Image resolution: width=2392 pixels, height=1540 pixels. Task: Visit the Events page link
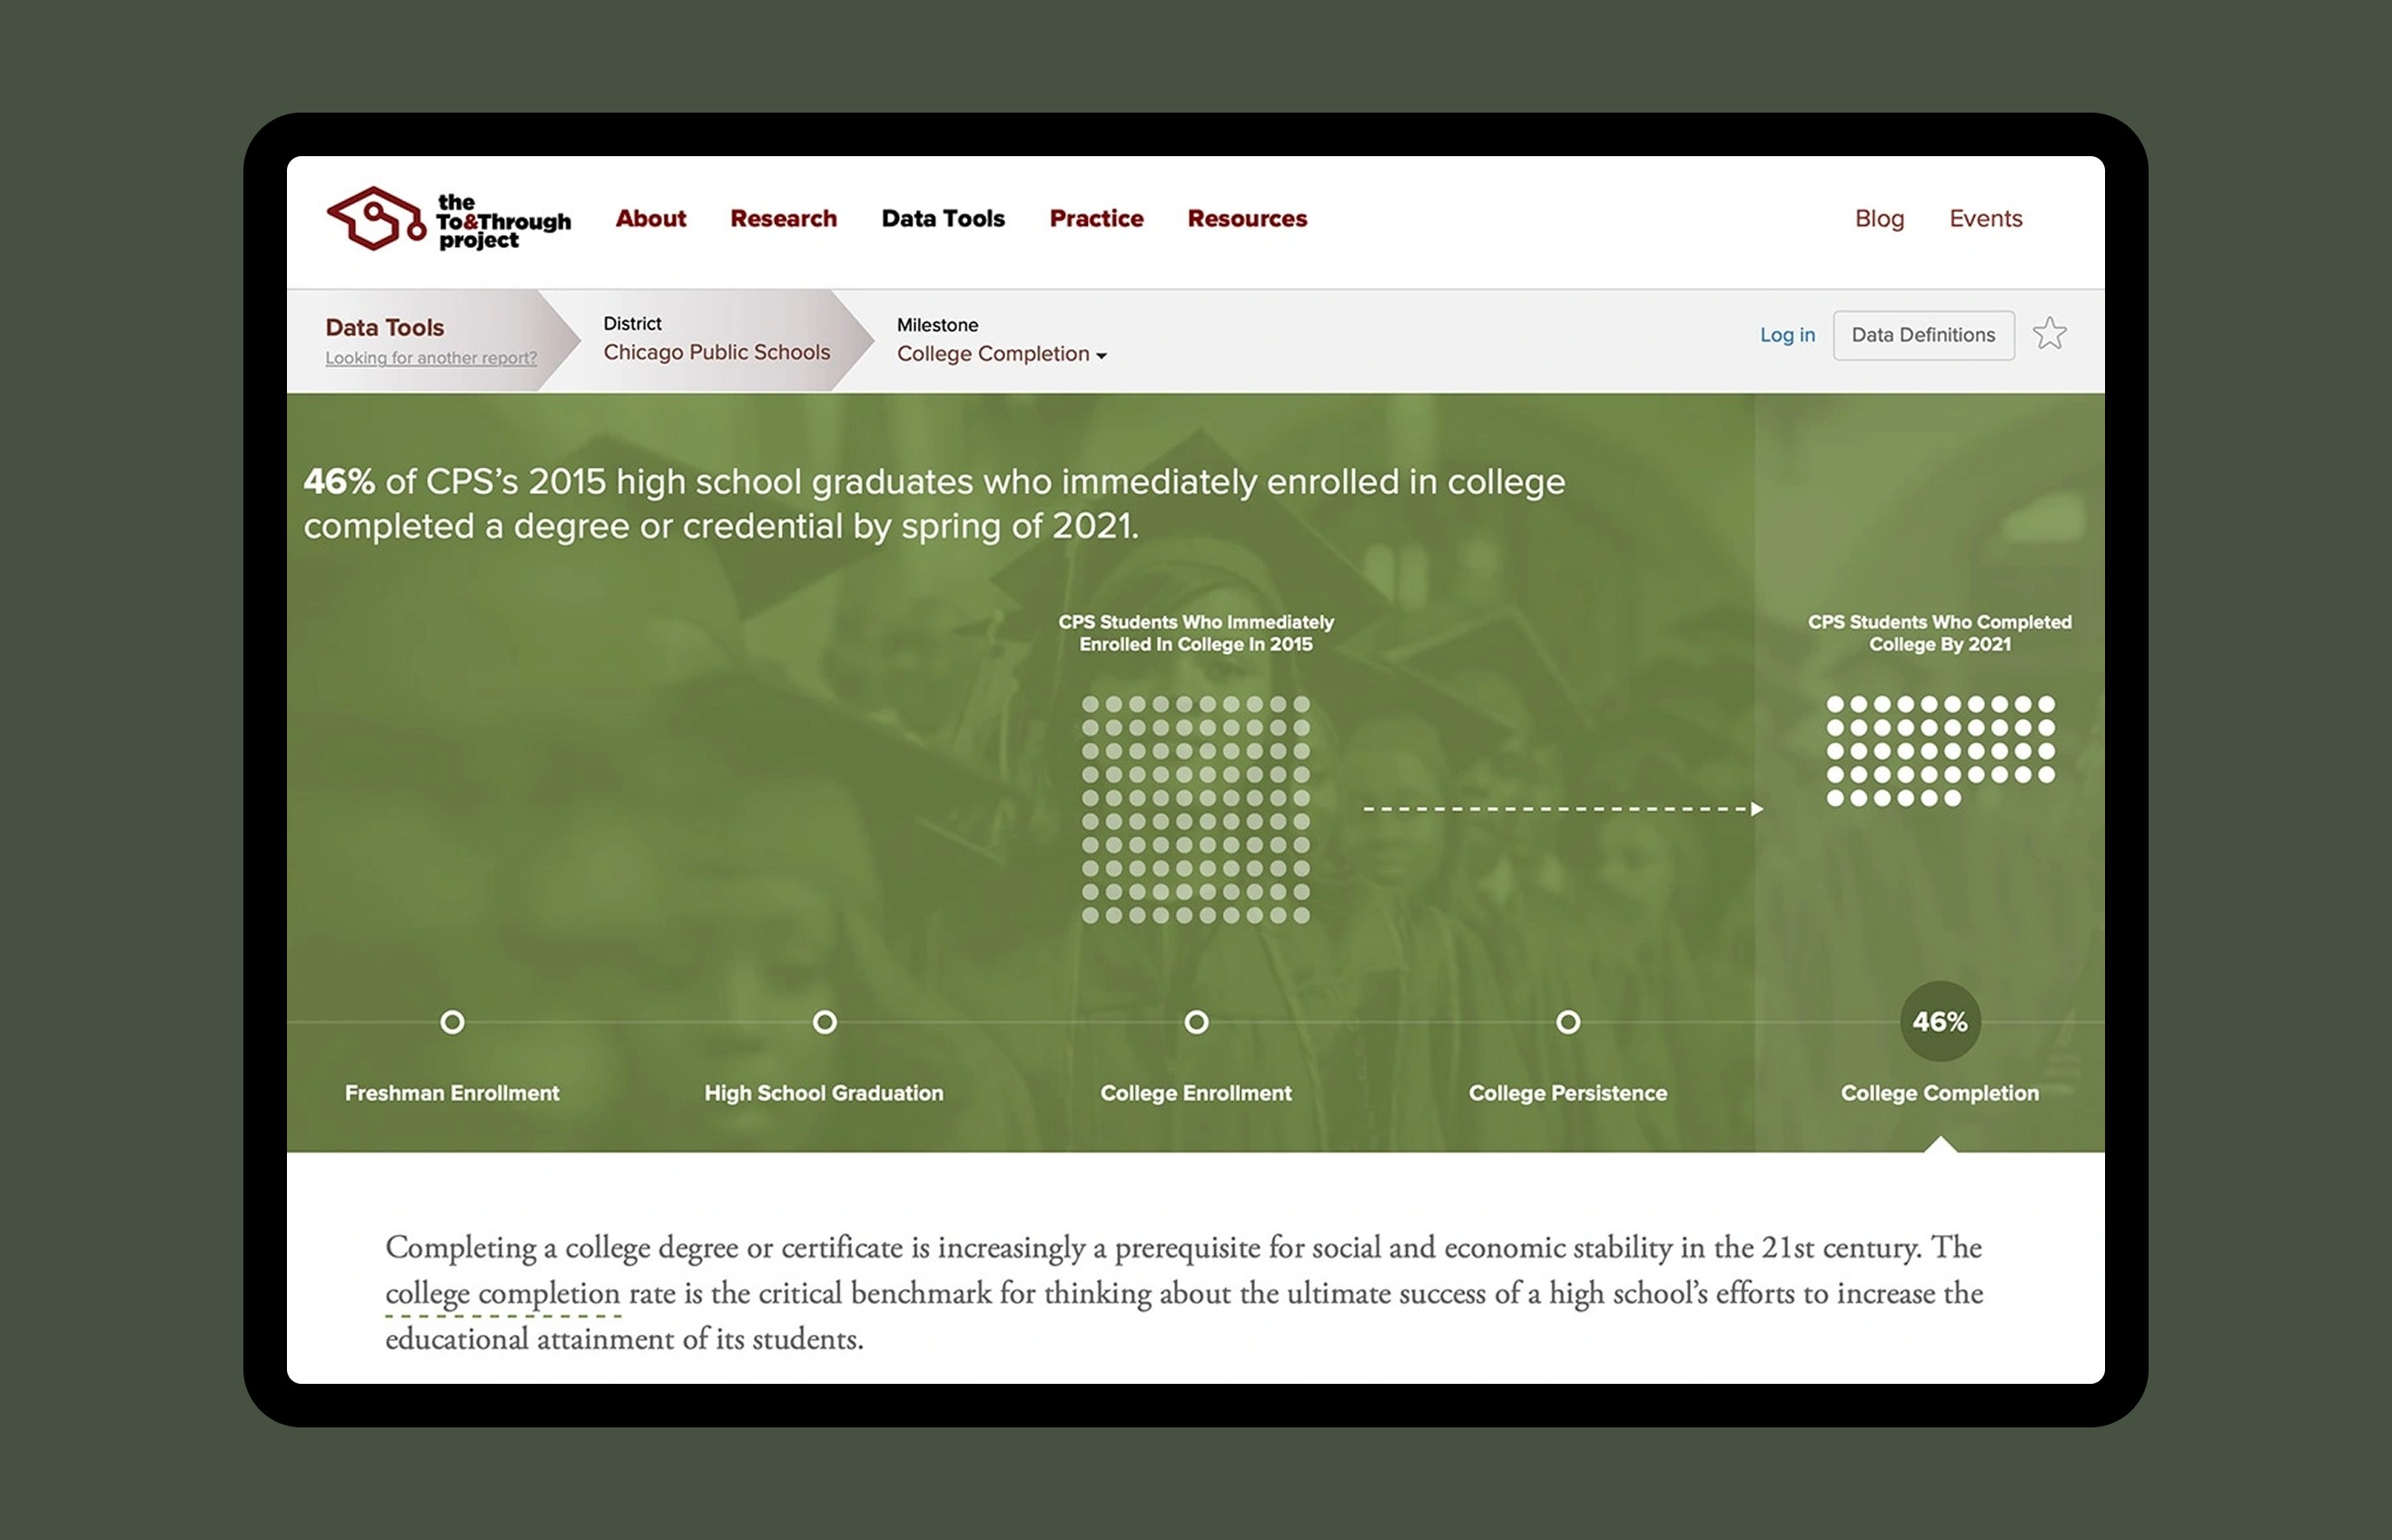click(1985, 219)
